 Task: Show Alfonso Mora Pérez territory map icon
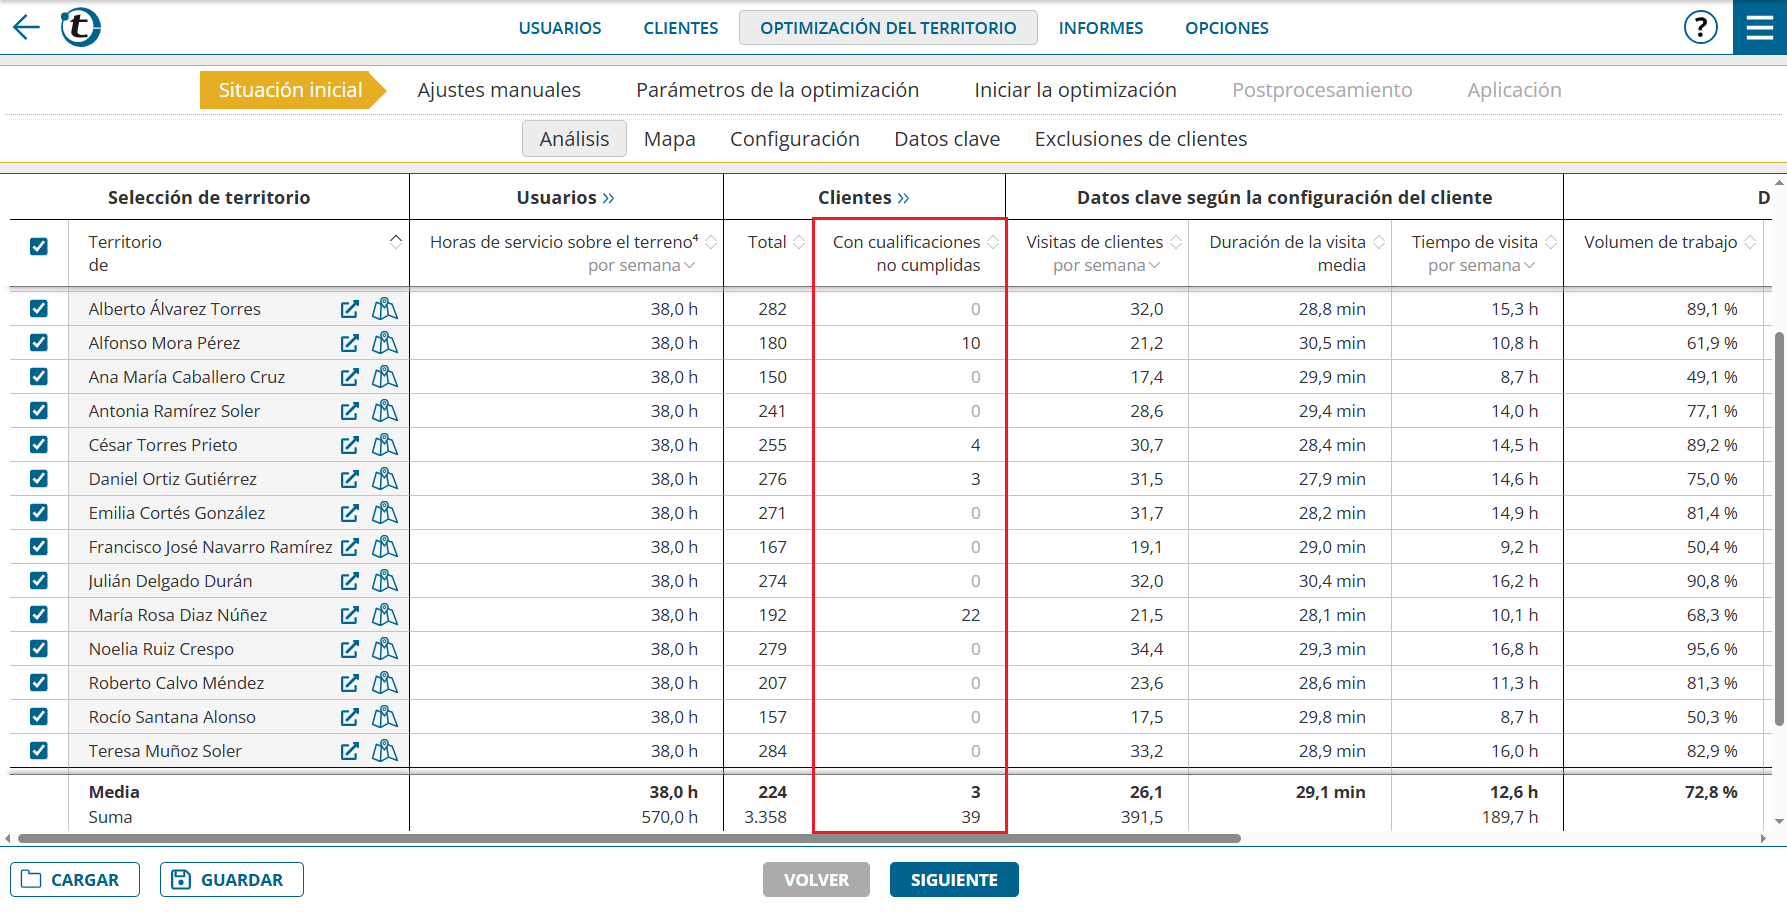click(385, 343)
